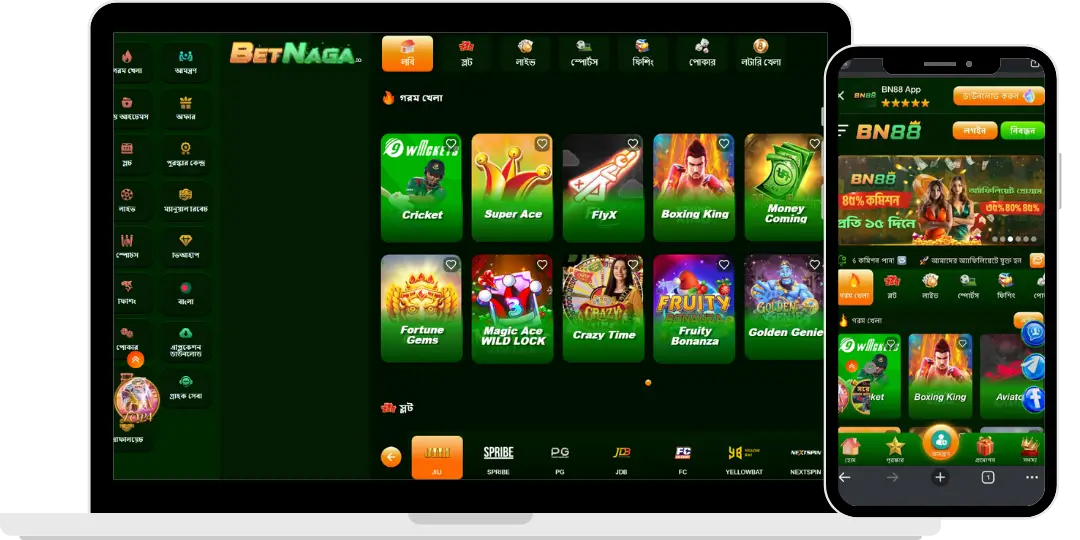This screenshot has width=1080, height=540.
Task: Tap the rewards star in phone bottom bar
Action: (x=895, y=449)
